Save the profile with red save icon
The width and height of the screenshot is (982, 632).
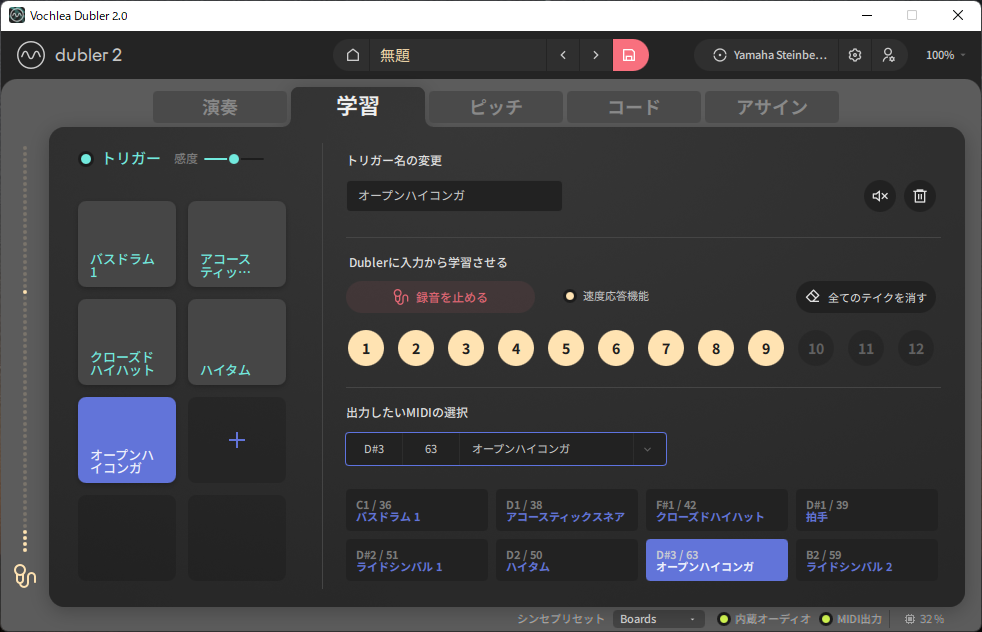pyautogui.click(x=629, y=55)
